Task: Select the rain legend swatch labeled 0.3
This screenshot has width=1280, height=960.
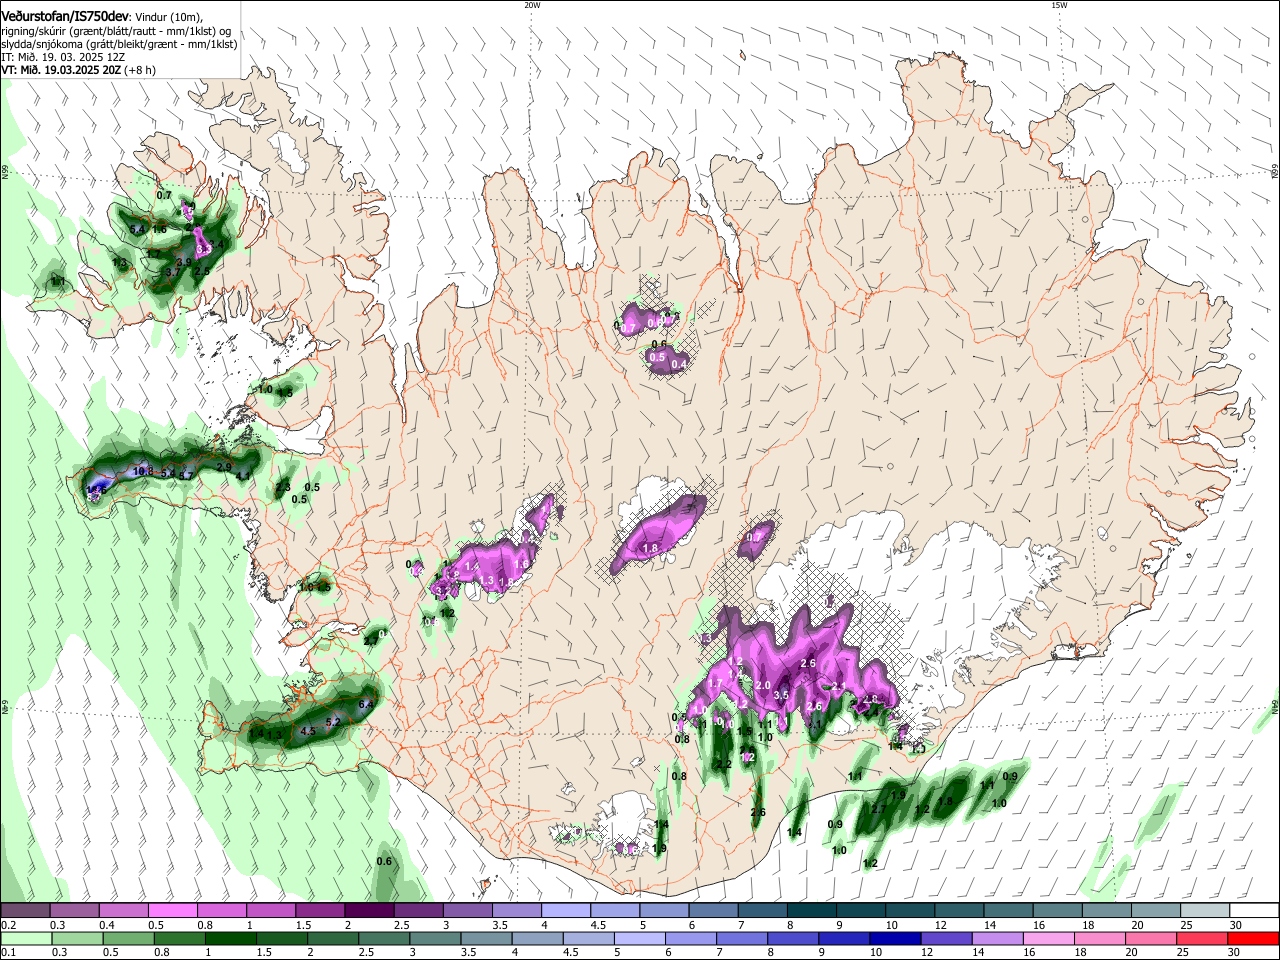Action: click(x=75, y=938)
